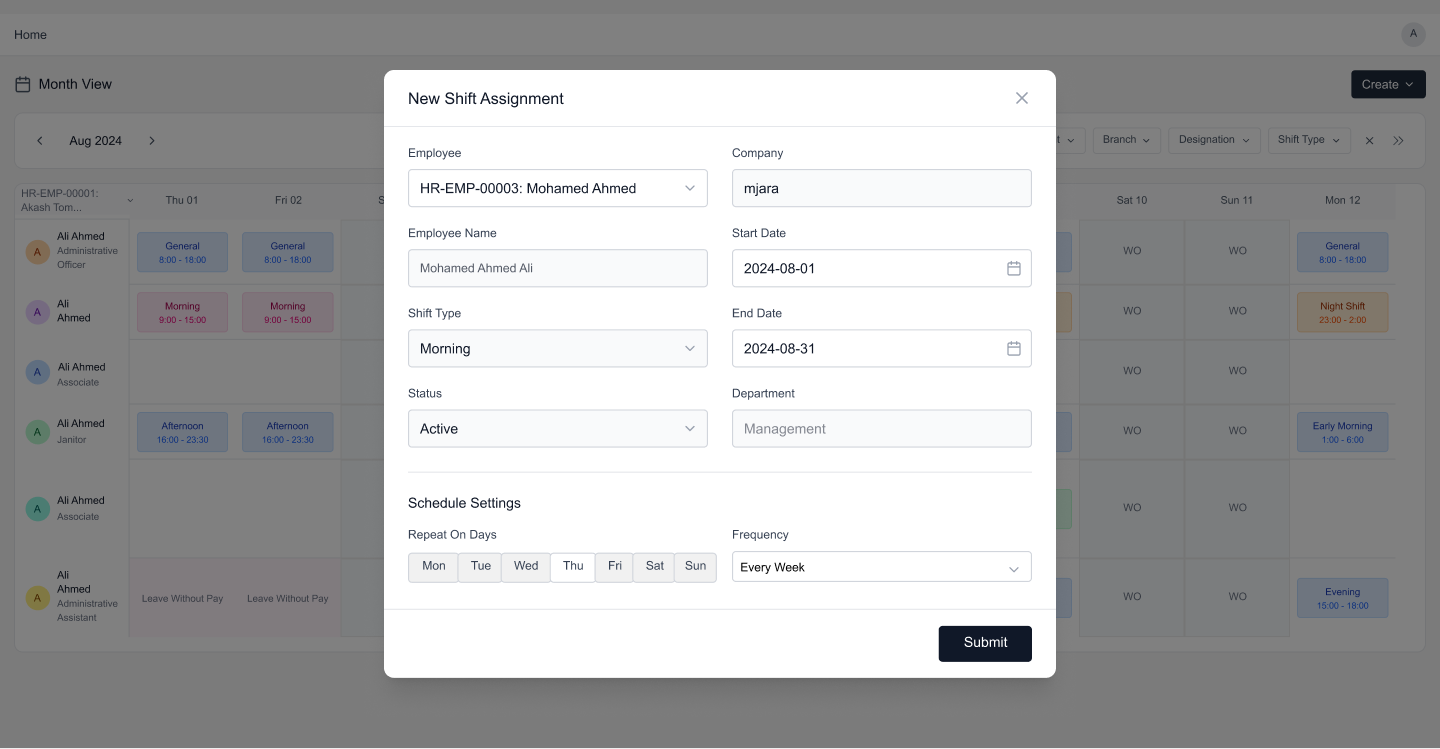The width and height of the screenshot is (1440, 749).
Task: Close the New Shift Assignment dialog
Action: click(1021, 98)
